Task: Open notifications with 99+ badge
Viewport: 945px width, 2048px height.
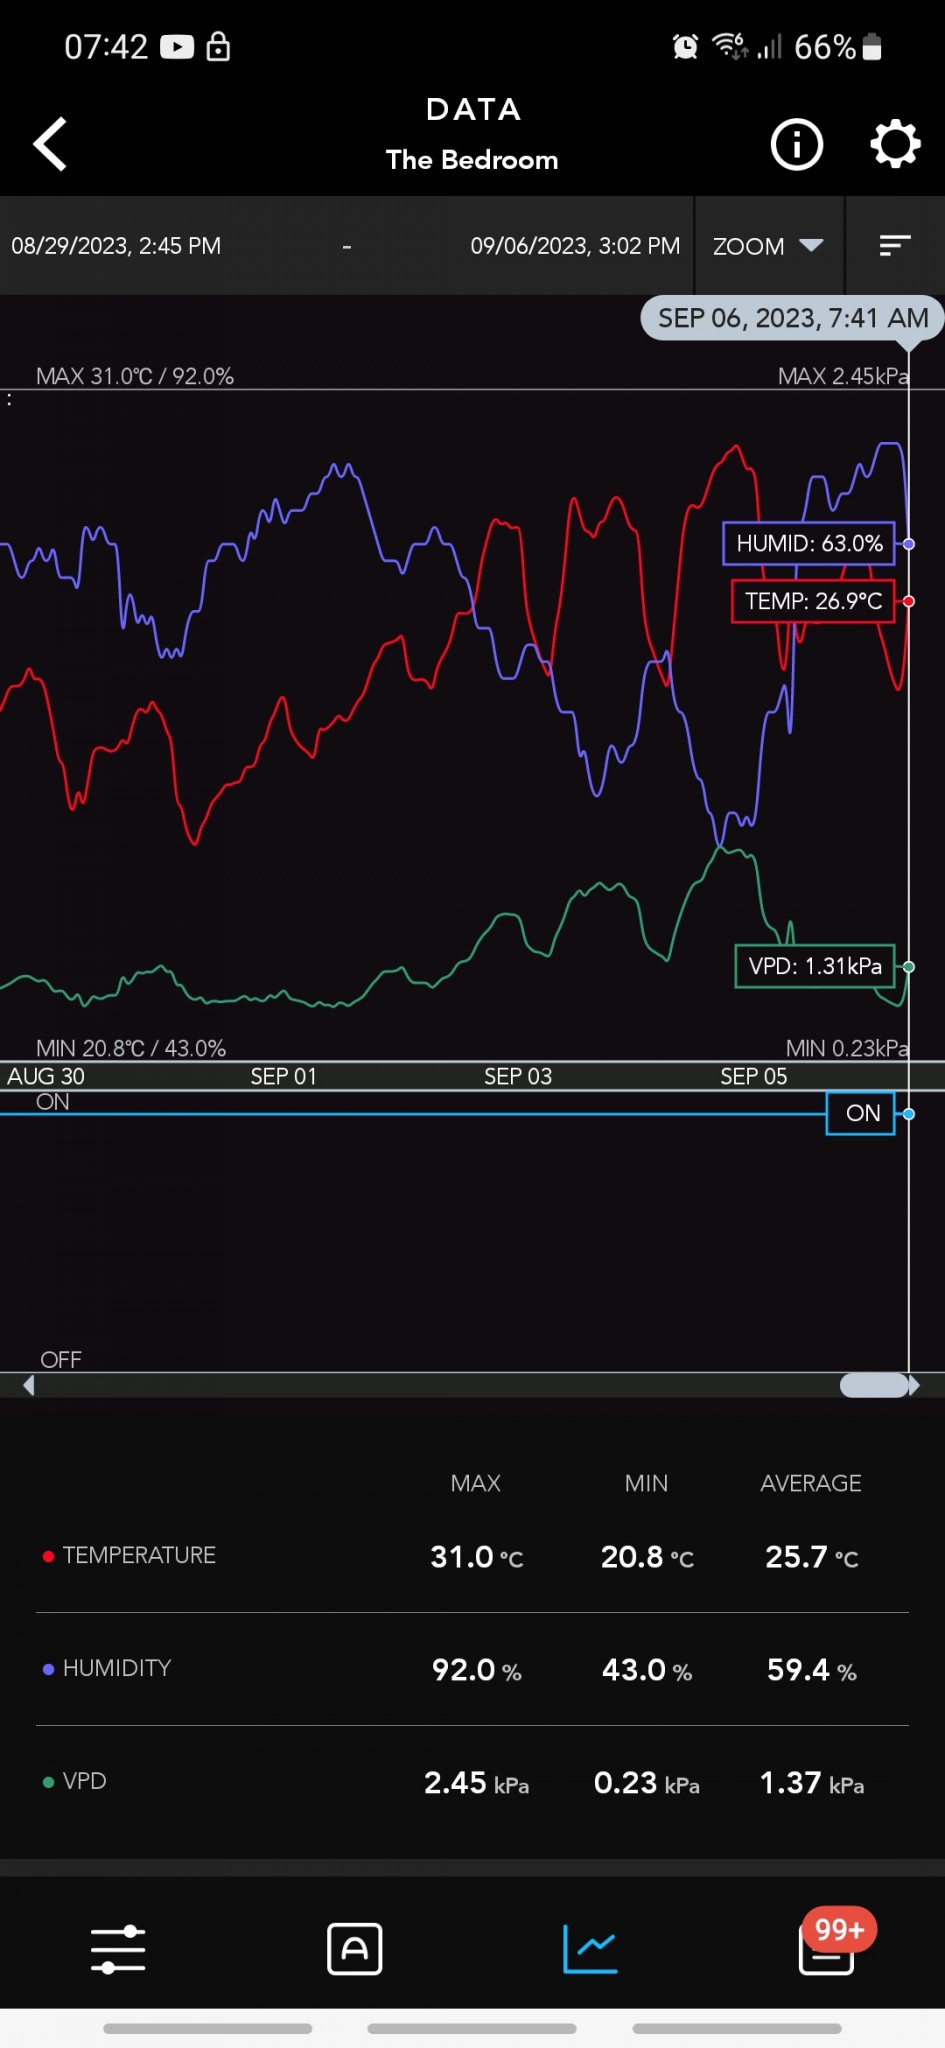Action: 828,1947
